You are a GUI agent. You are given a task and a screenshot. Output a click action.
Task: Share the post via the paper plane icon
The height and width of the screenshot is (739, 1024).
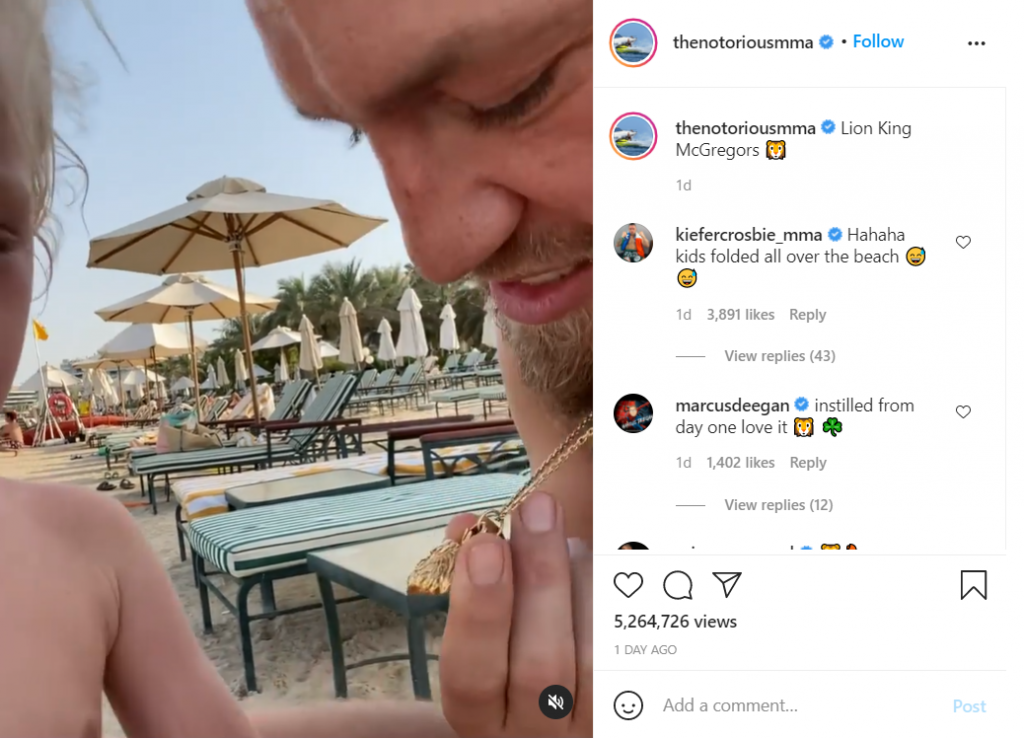coord(727,585)
